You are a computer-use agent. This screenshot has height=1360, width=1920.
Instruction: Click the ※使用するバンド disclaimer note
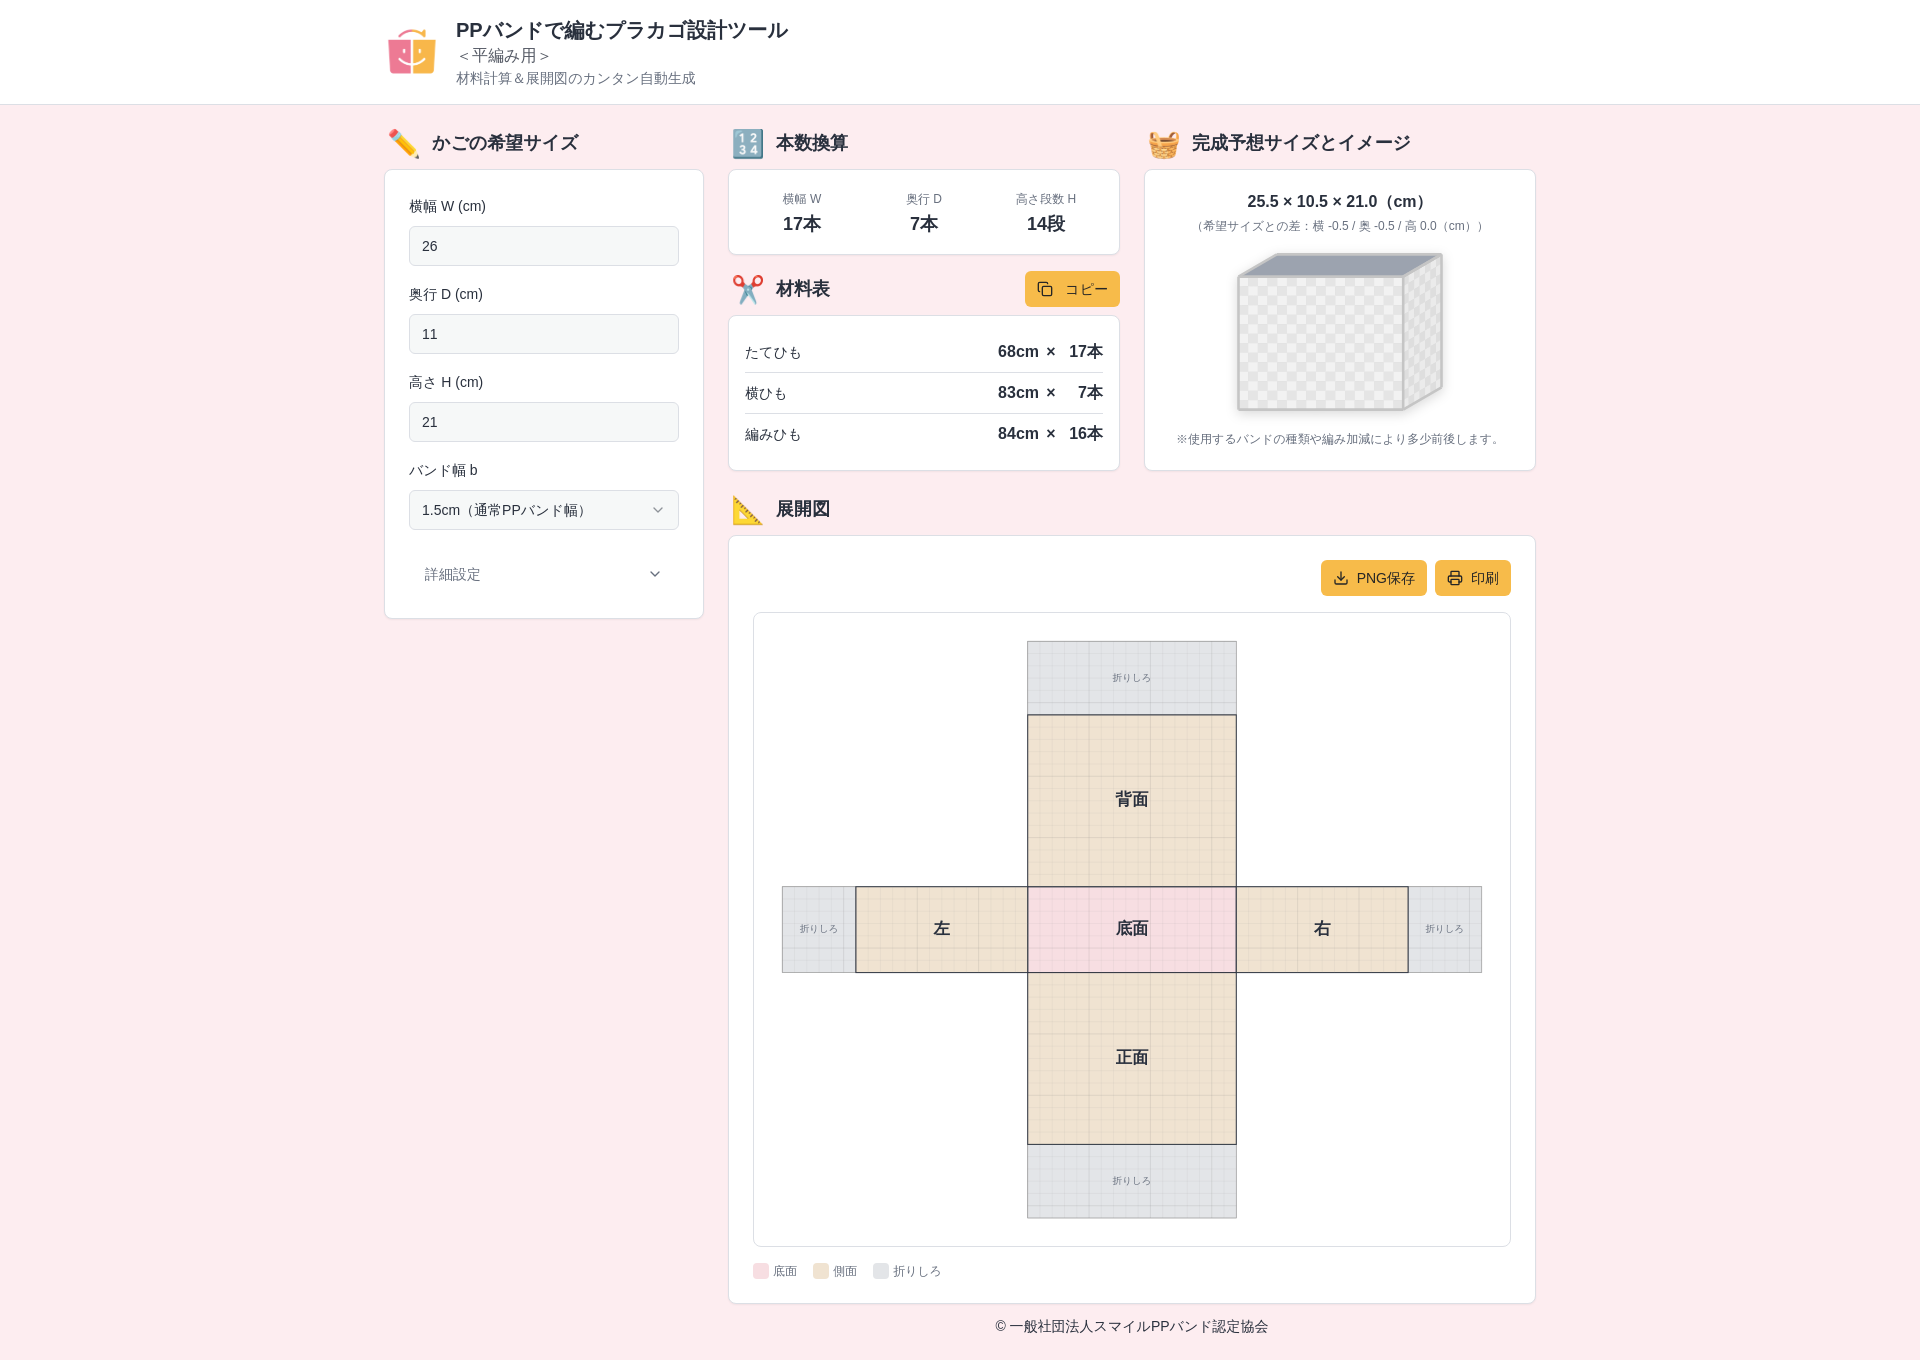(1340, 439)
